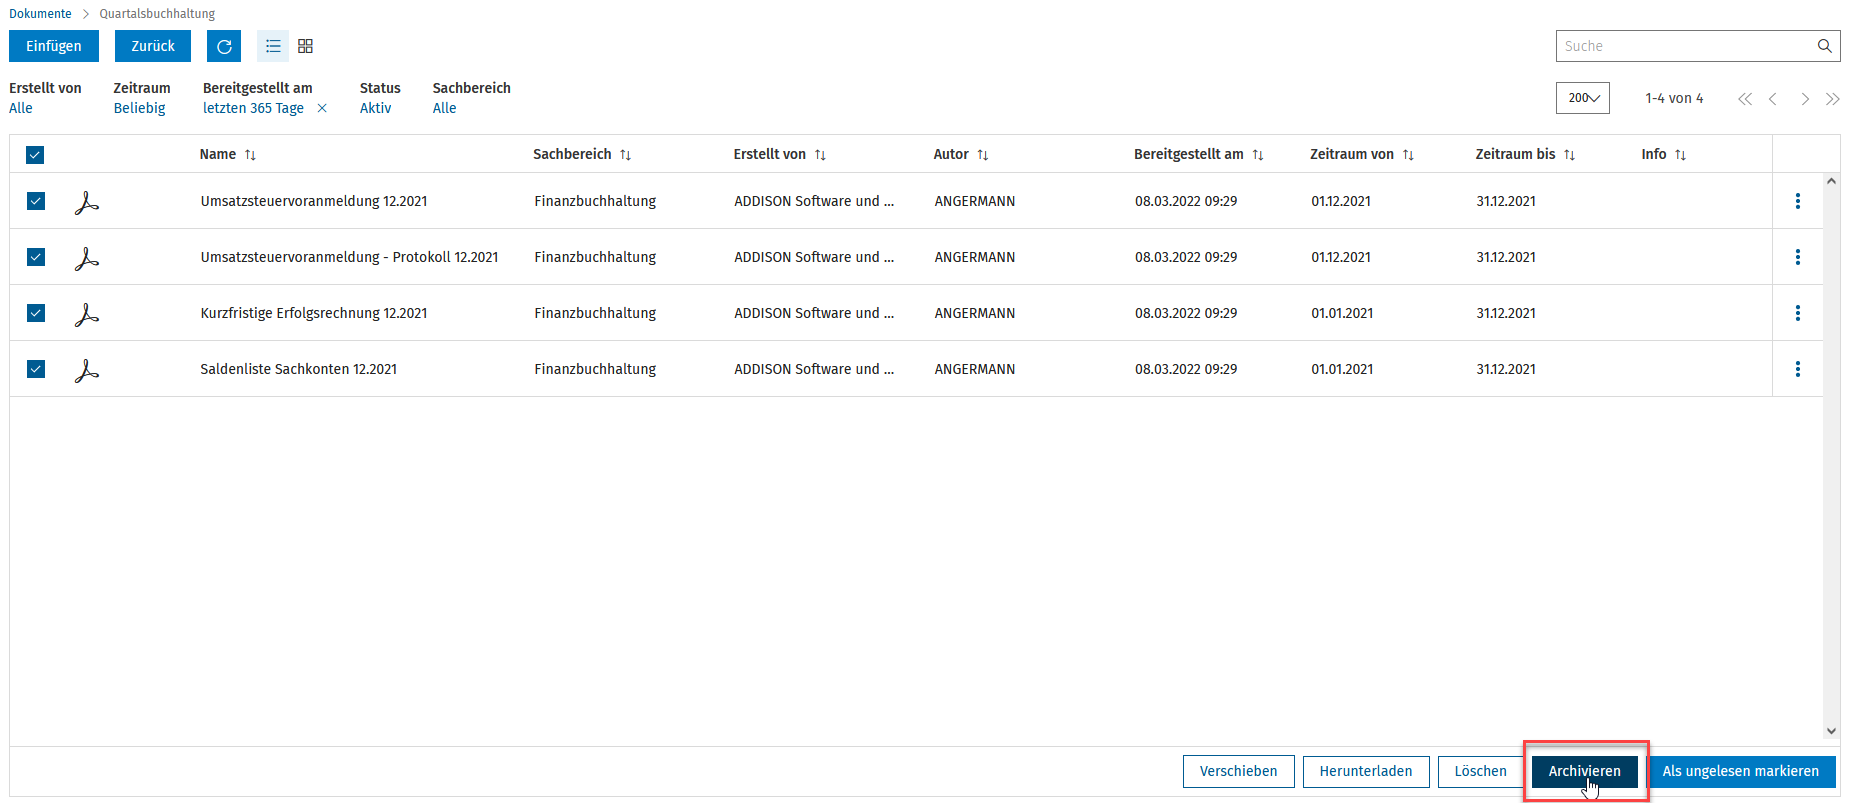
Task: Click the Zurück button
Action: click(x=153, y=46)
